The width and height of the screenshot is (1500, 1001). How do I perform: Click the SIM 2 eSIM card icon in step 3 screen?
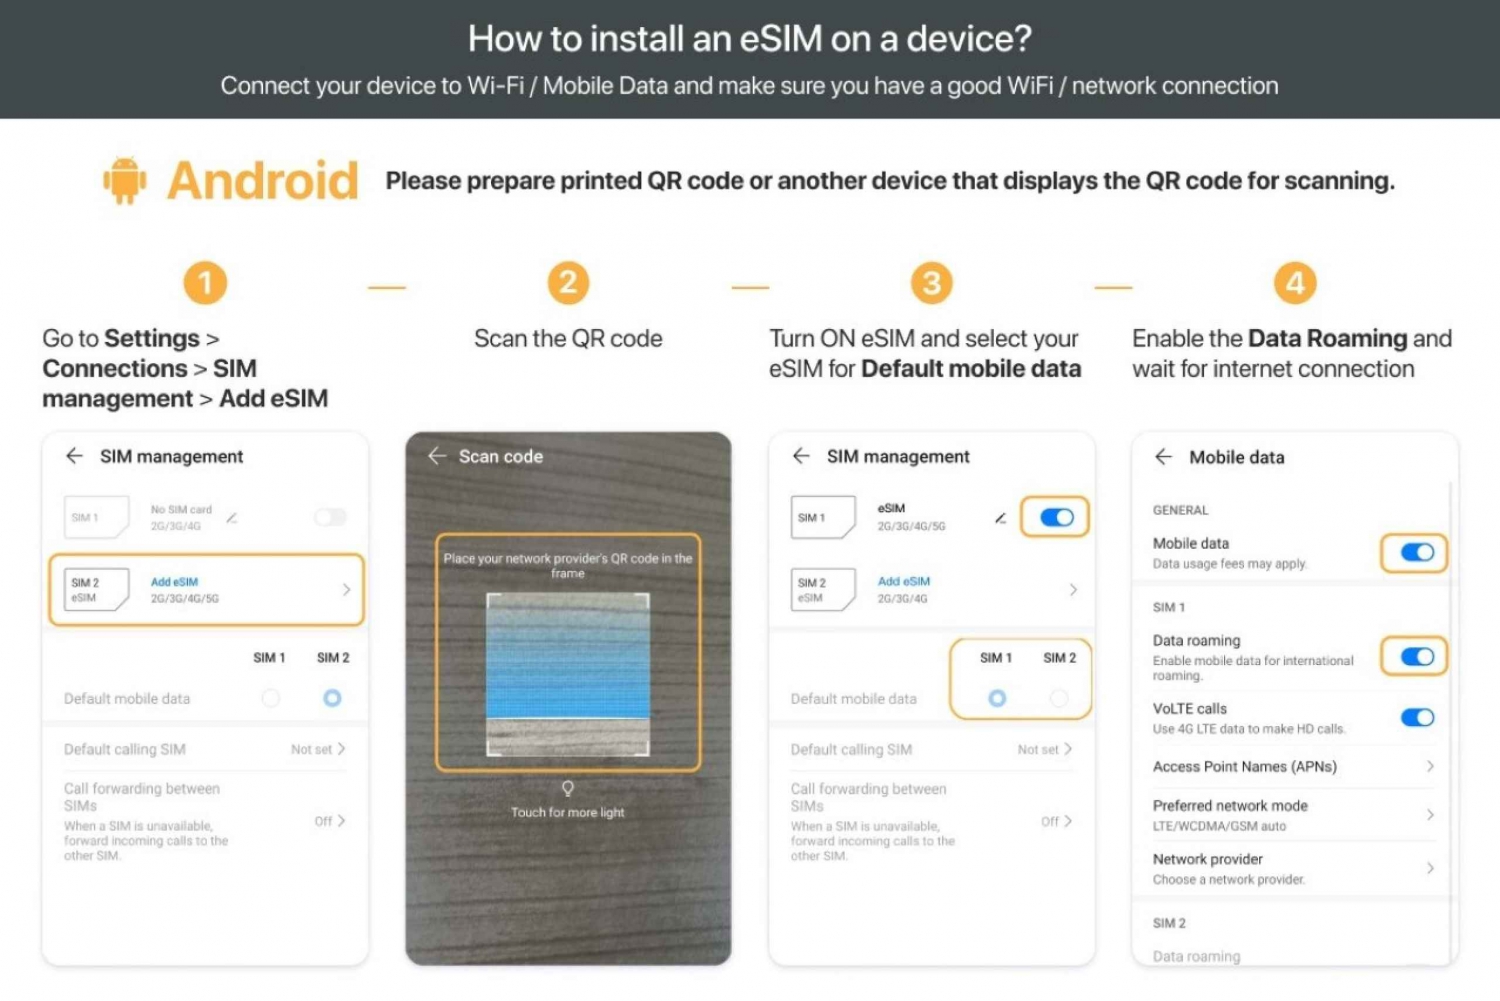[x=823, y=589]
